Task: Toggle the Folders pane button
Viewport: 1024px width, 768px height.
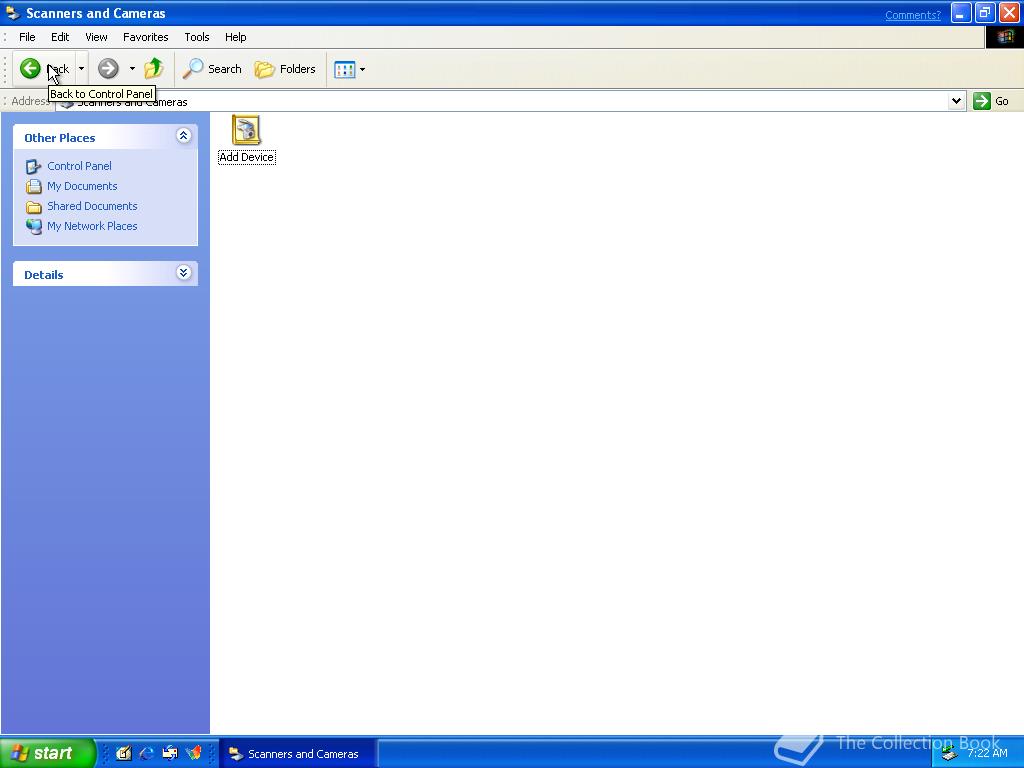Action: coord(285,69)
